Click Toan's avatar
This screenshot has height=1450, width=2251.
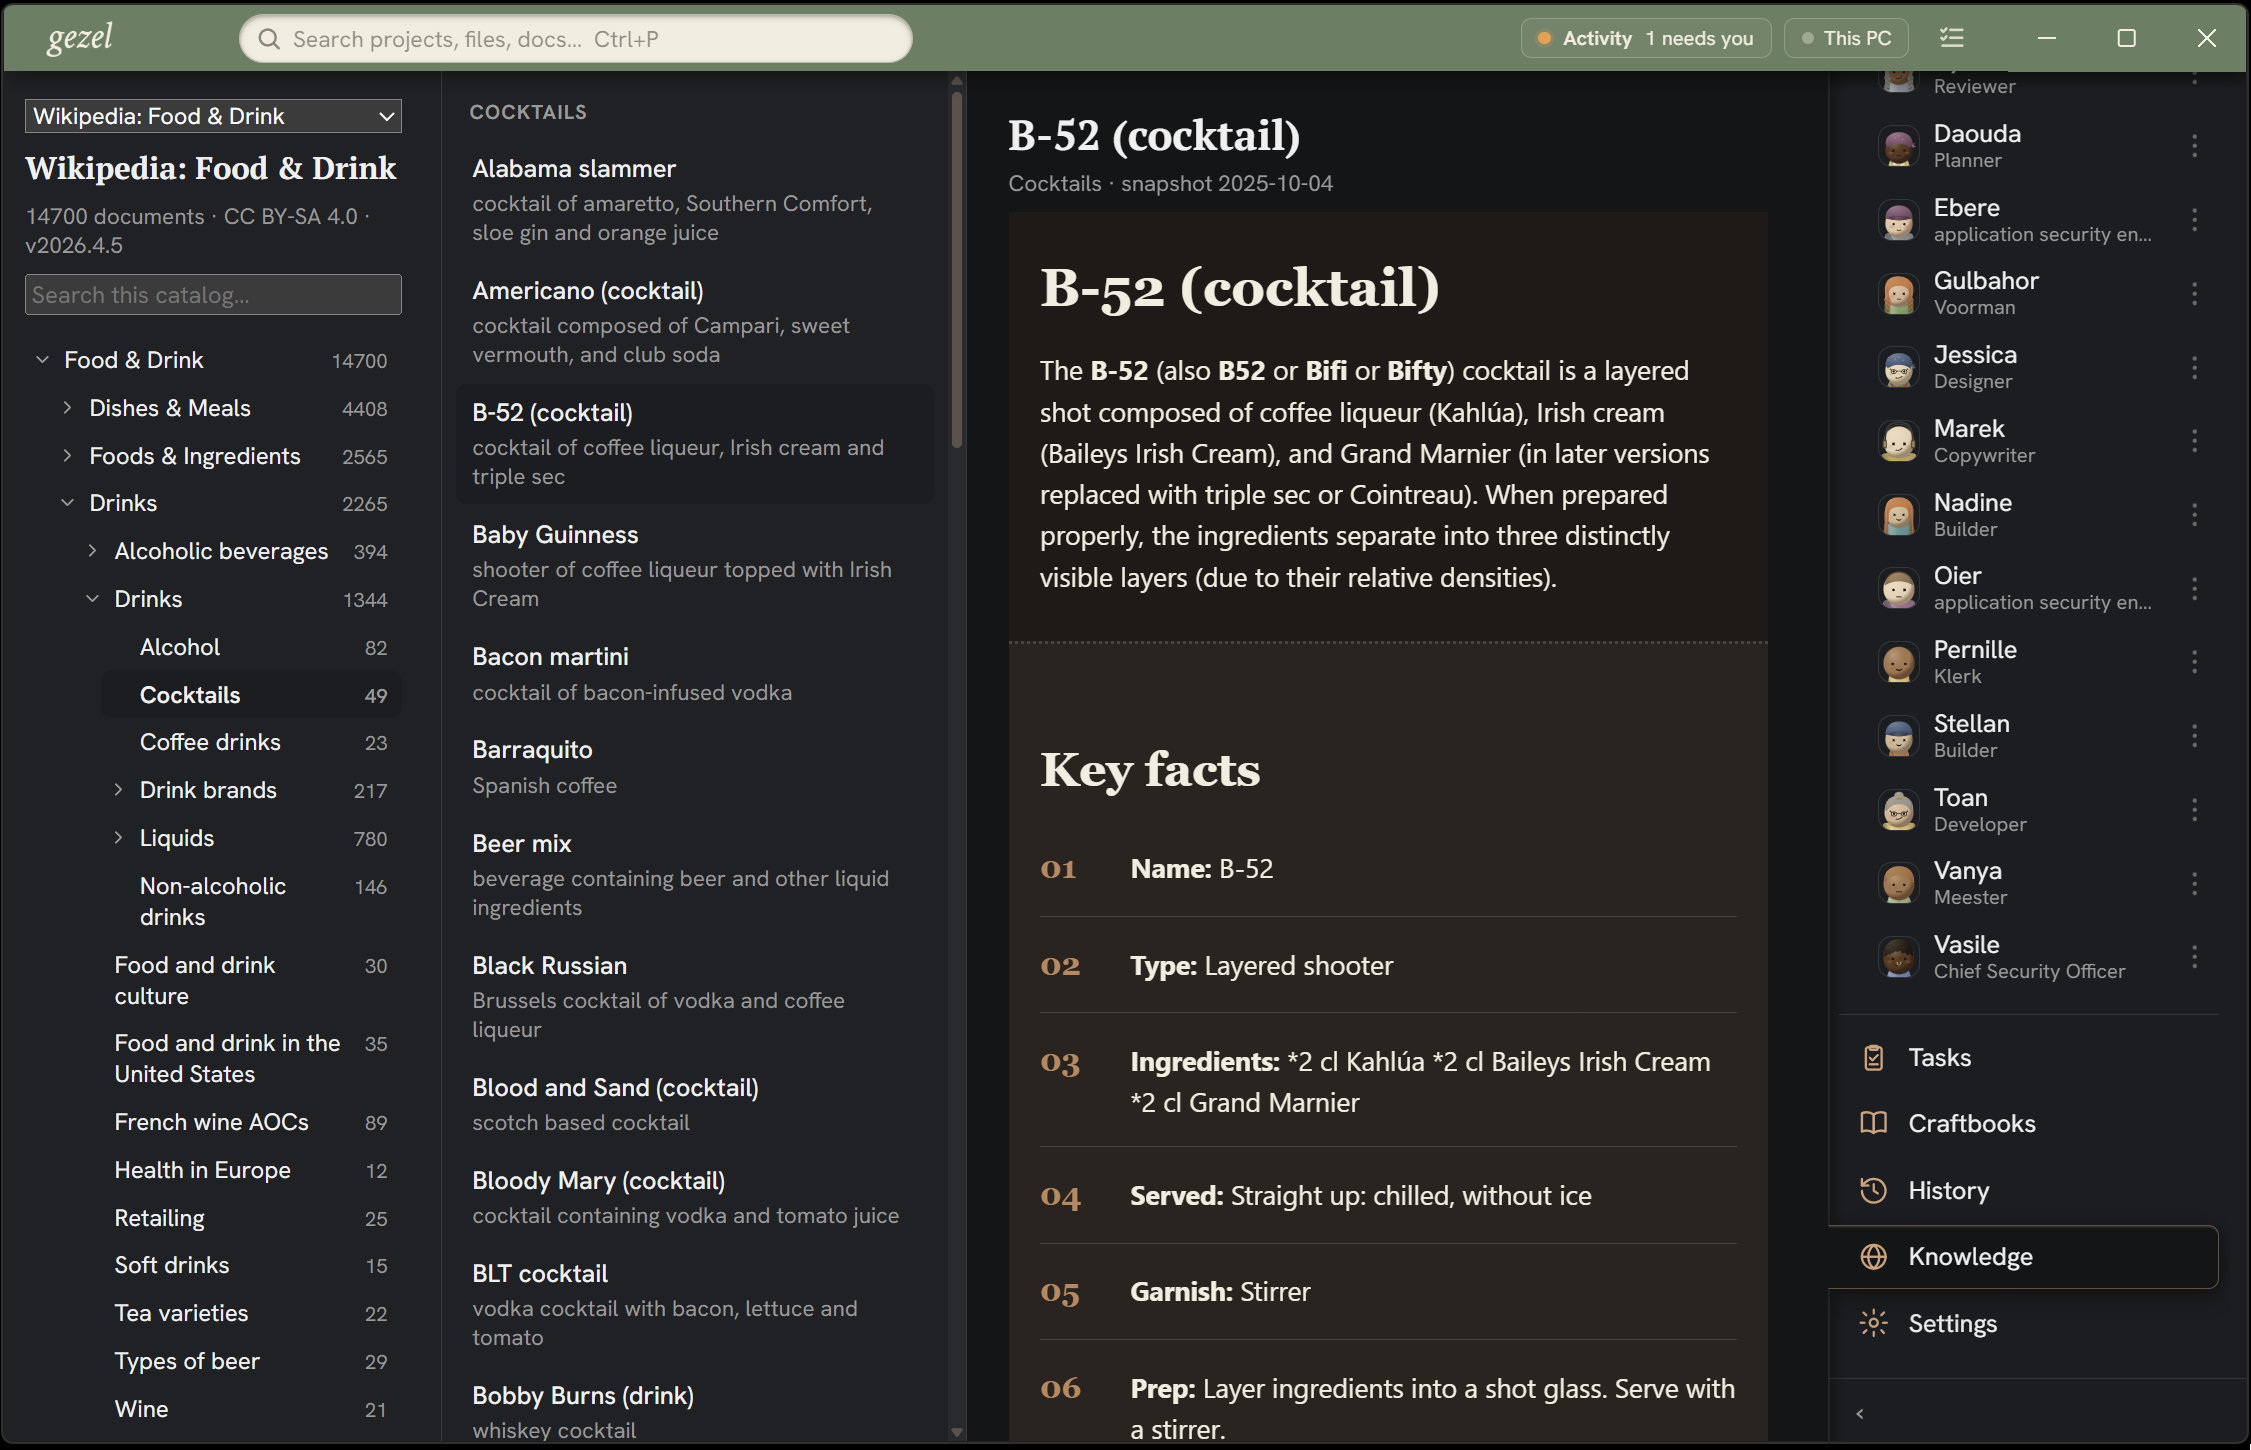tap(1898, 810)
